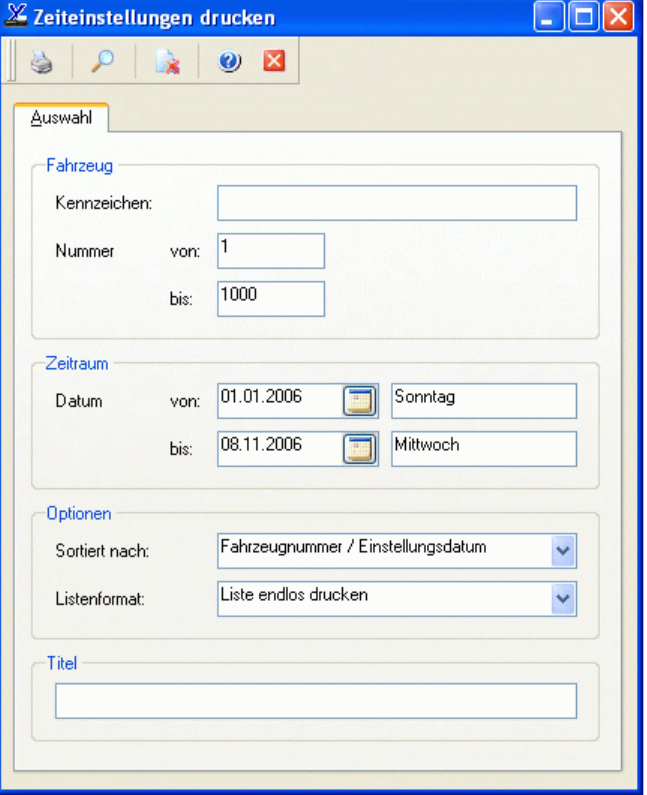Click the Titel text field
Viewport: 647px width, 795px height.
click(315, 701)
